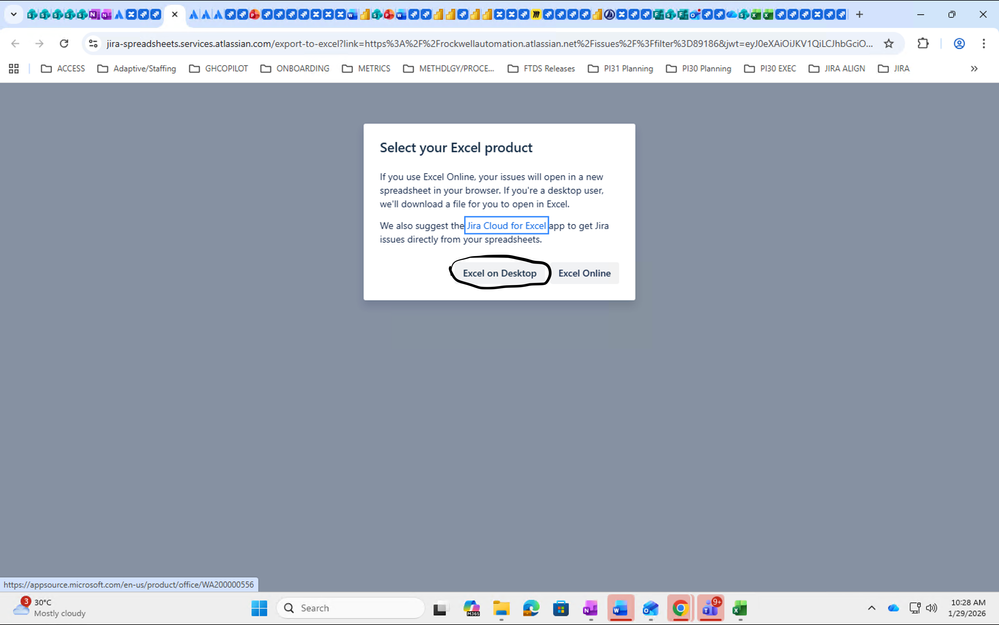Open the JIRA ALIGN bookmark folder

click(x=837, y=68)
